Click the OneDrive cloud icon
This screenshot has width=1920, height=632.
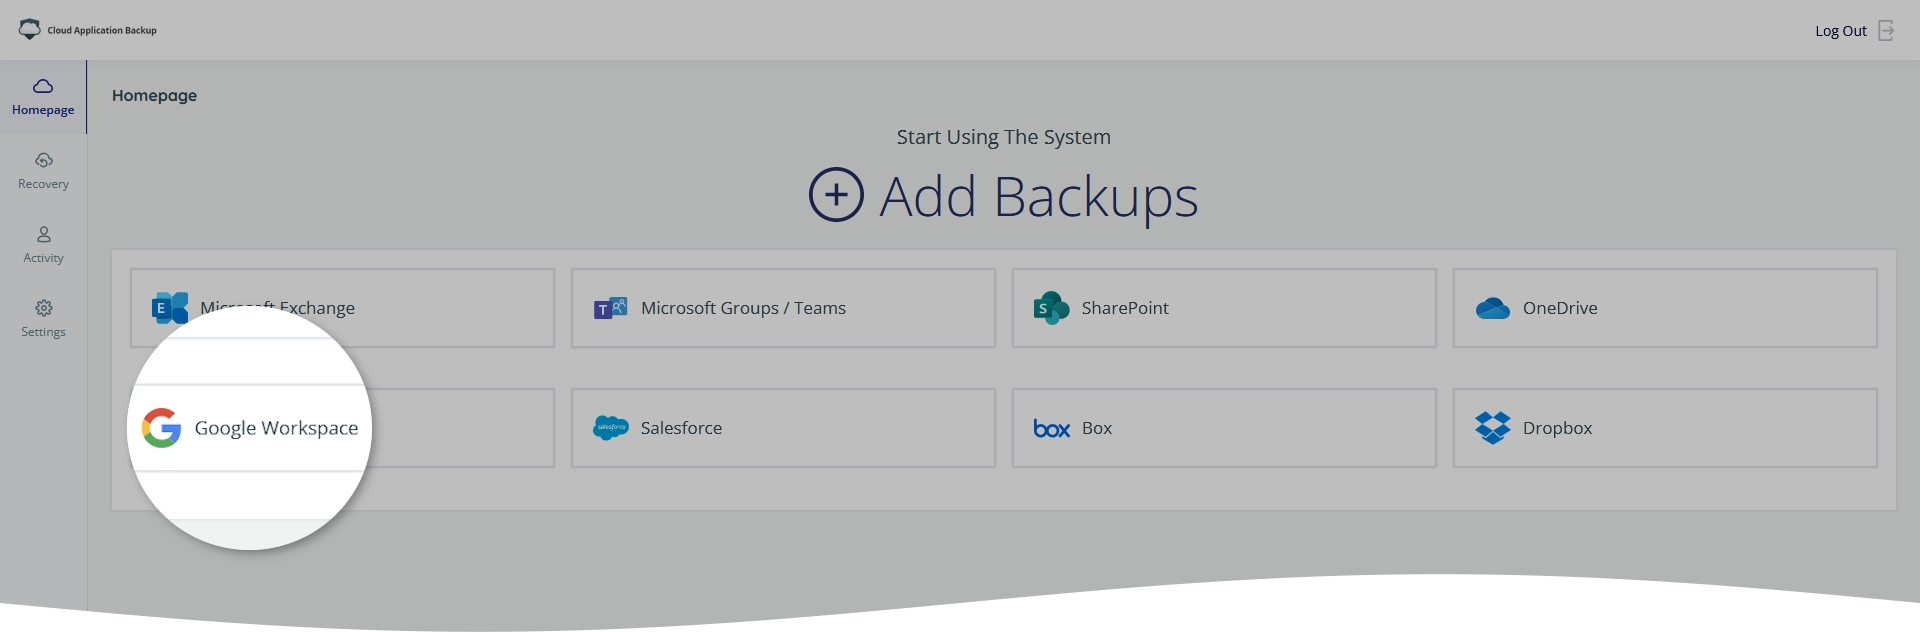1493,308
